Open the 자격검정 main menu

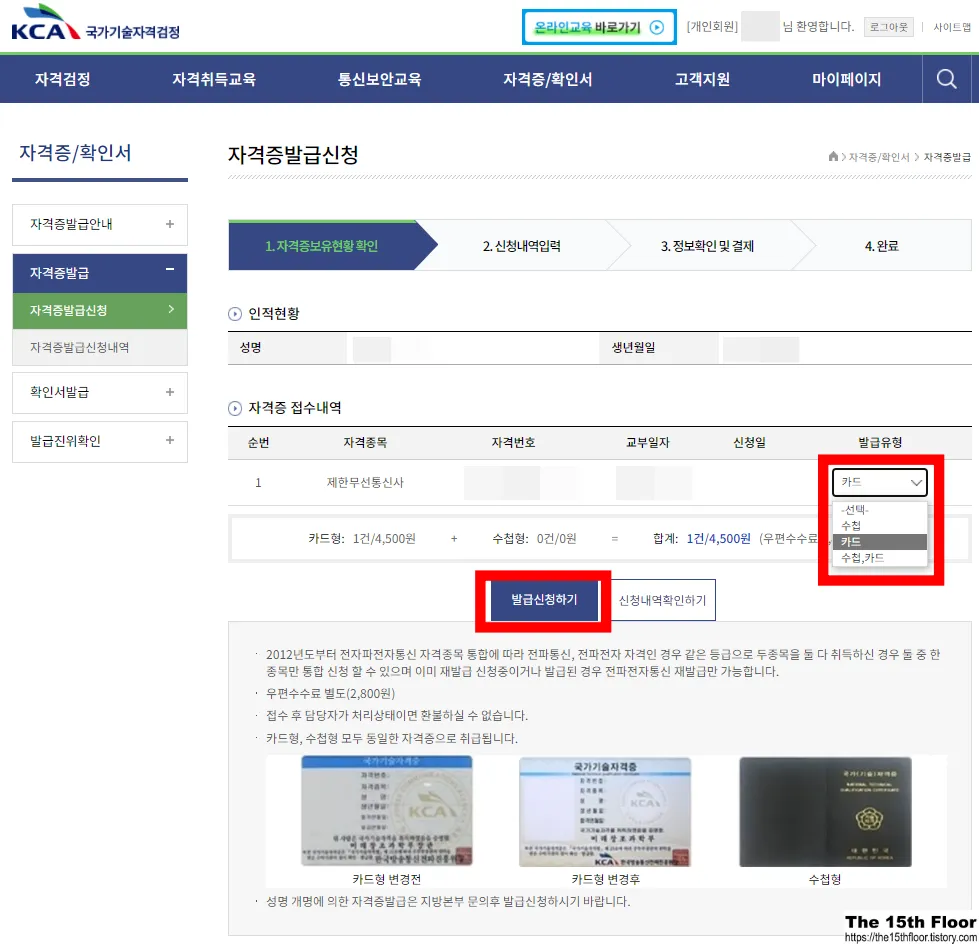pyautogui.click(x=62, y=79)
